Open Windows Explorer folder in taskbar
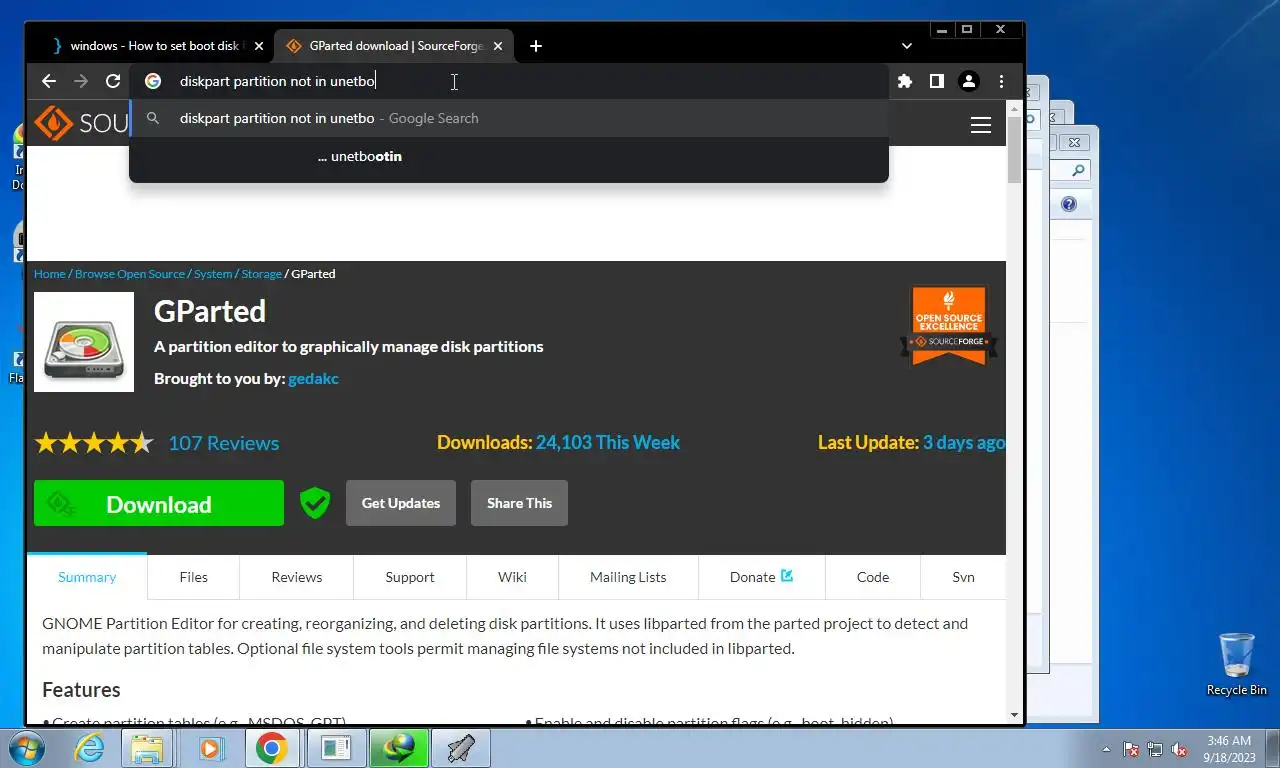This screenshot has width=1280, height=768. (148, 748)
